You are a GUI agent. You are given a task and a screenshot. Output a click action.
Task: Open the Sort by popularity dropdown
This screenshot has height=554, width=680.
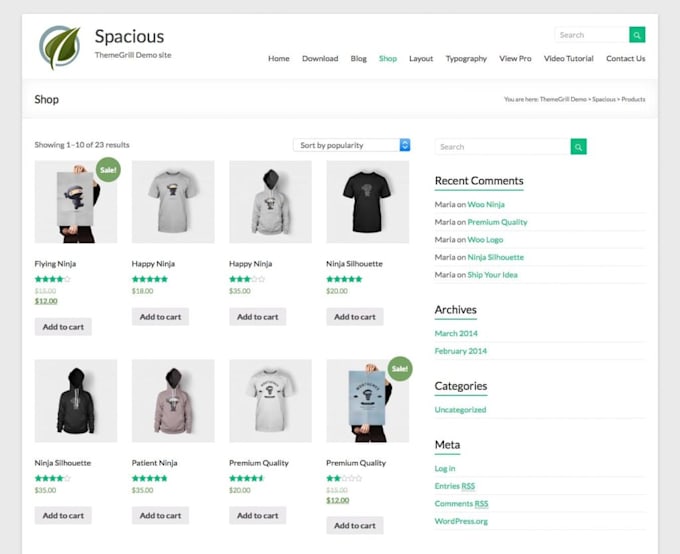352,145
